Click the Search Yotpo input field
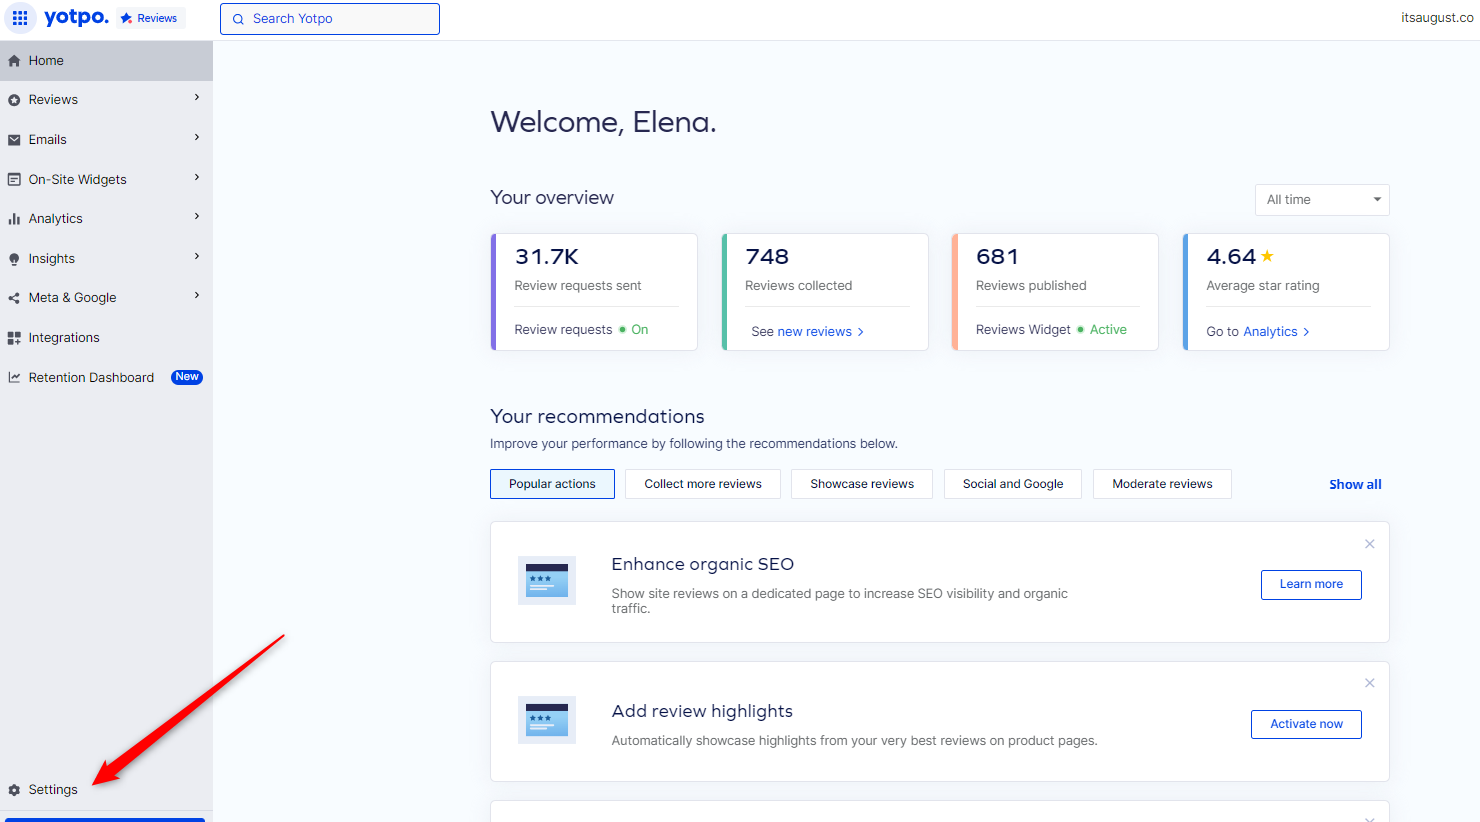 point(330,19)
